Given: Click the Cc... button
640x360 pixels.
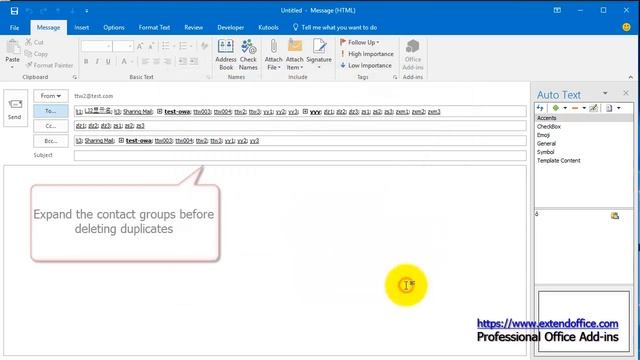Looking at the screenshot, I should tap(51, 126).
